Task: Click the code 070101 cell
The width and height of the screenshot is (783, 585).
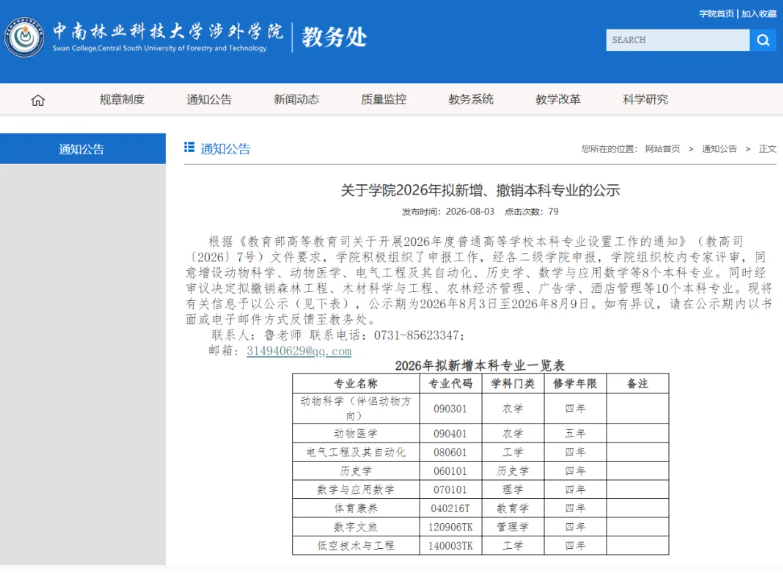Action: (x=450, y=490)
